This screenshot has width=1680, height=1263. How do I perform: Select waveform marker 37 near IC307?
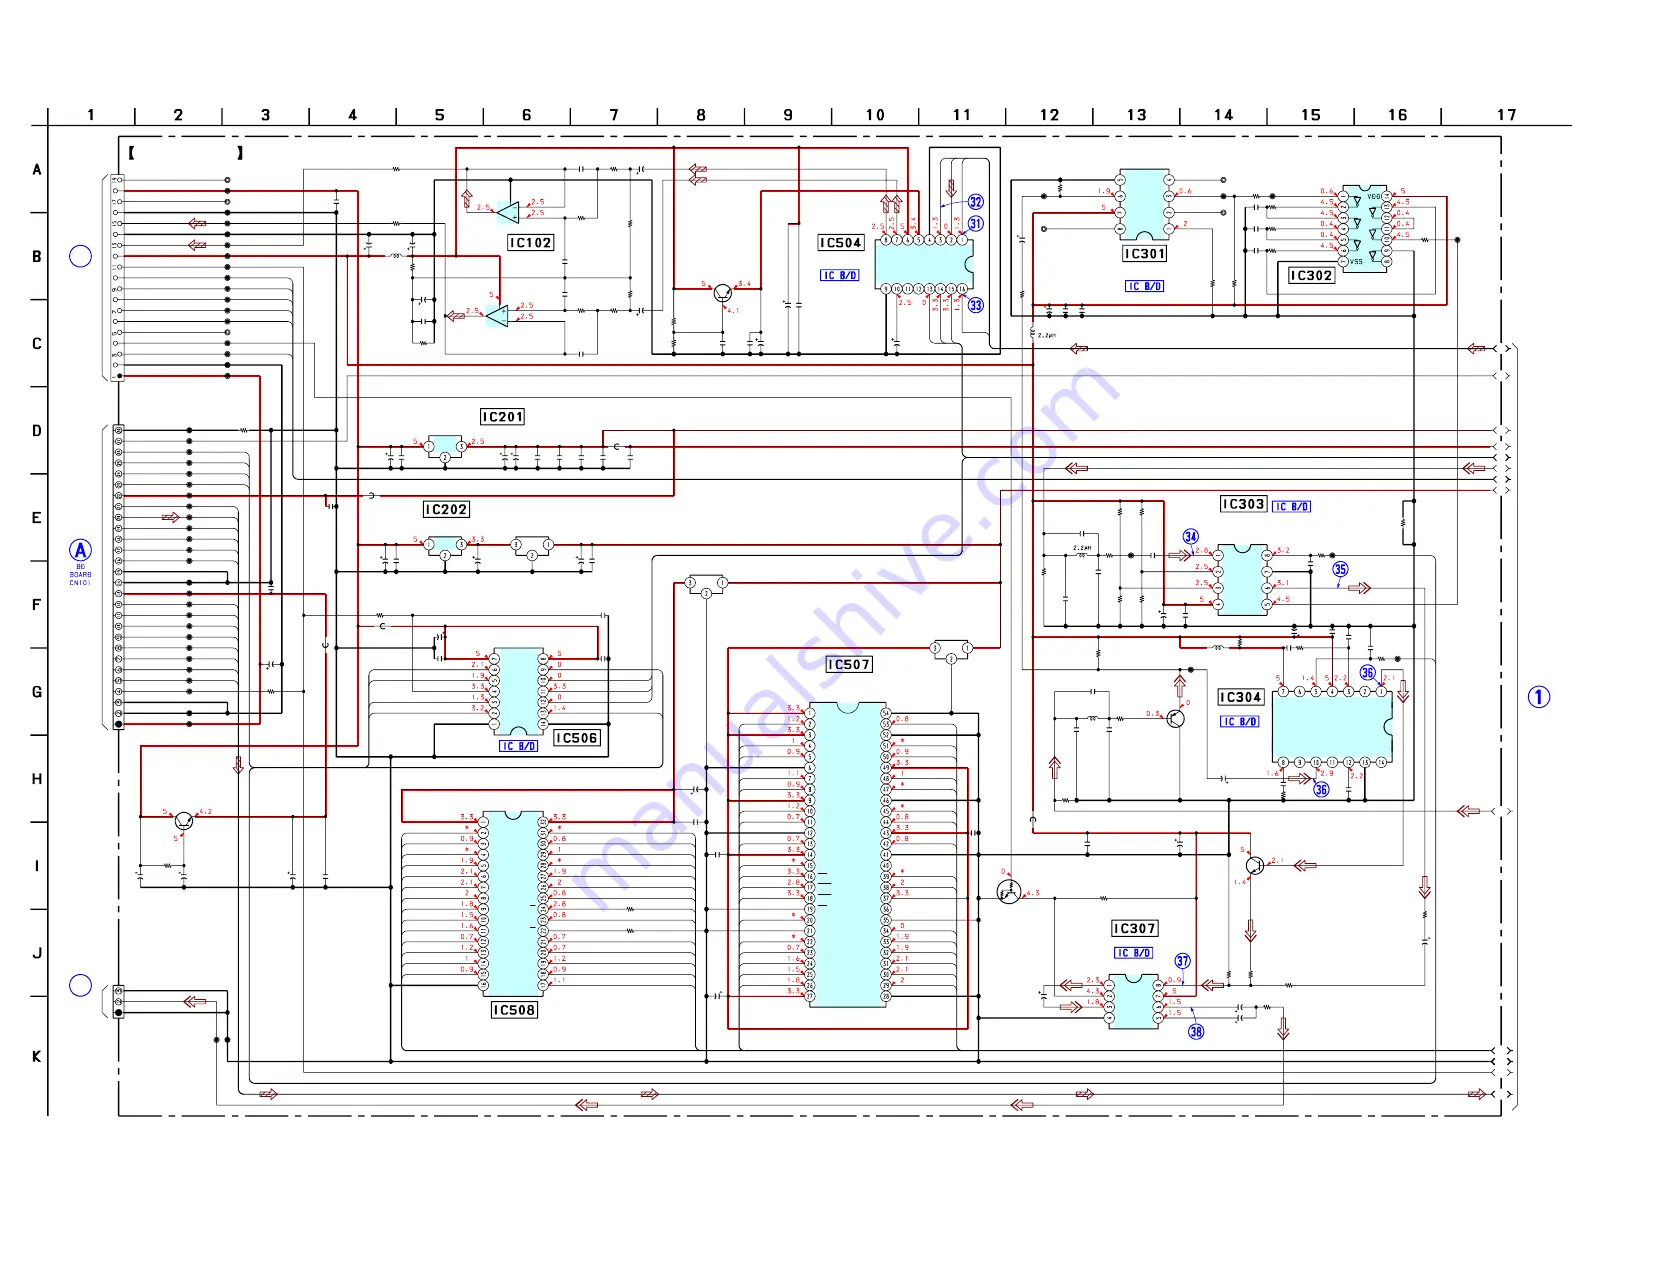1183,962
